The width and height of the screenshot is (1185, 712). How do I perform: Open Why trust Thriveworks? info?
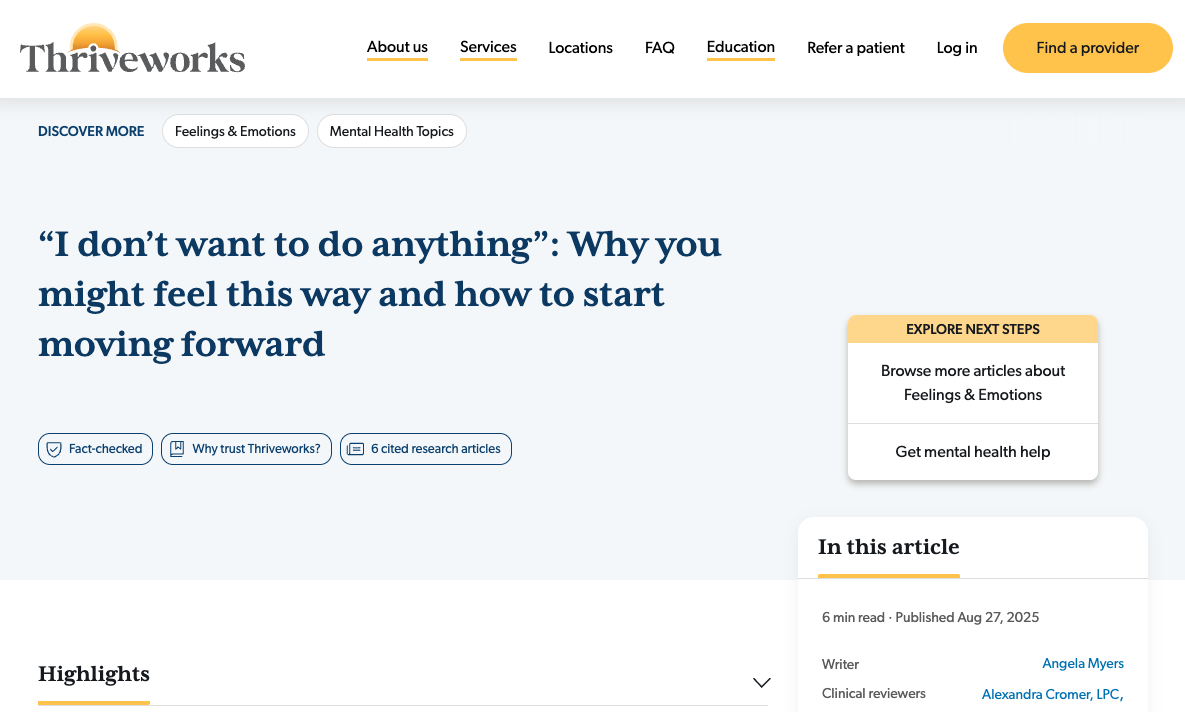(246, 449)
